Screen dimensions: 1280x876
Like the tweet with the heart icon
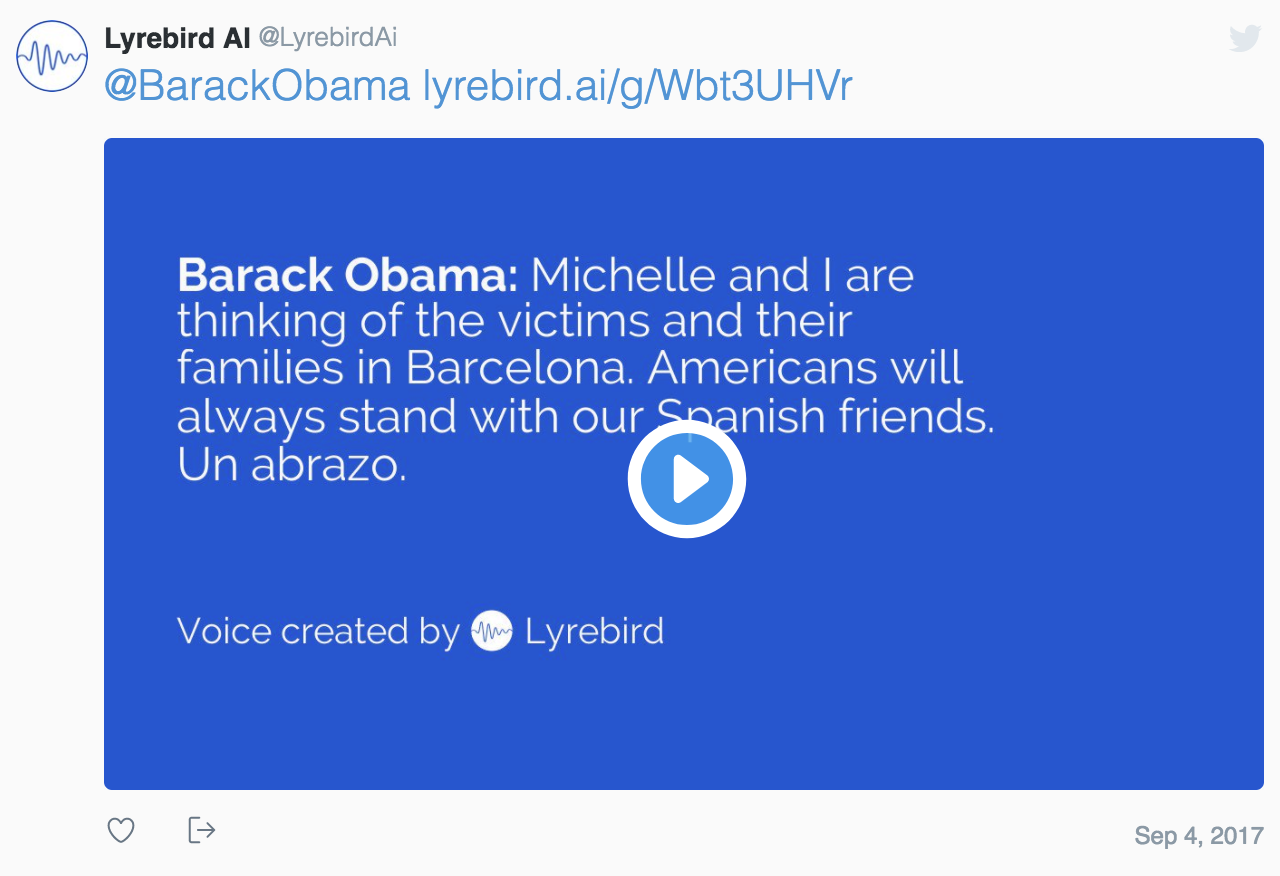(121, 830)
